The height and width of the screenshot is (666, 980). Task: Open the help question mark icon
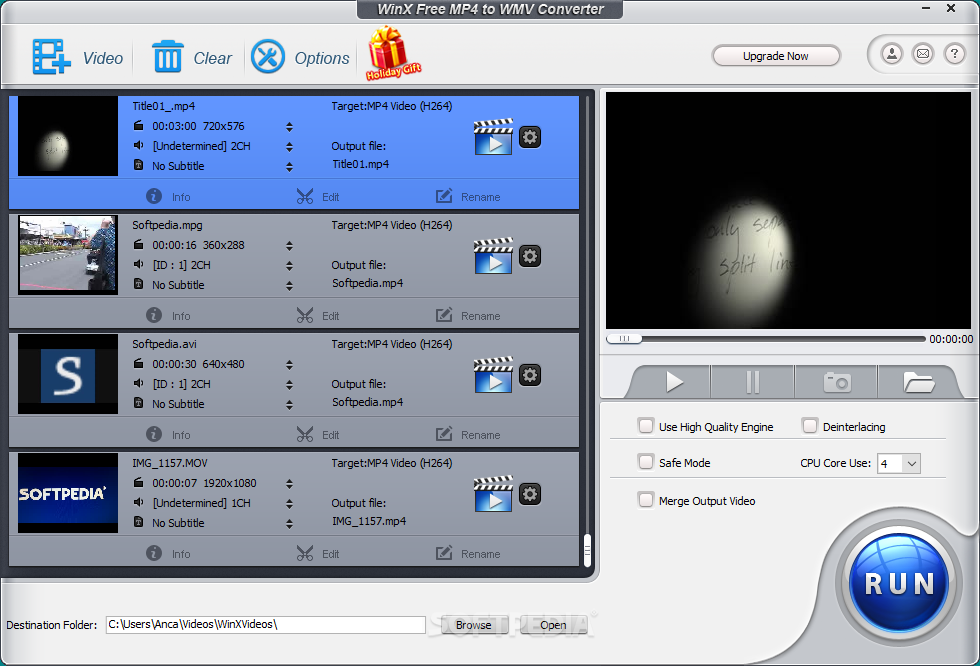pos(954,54)
